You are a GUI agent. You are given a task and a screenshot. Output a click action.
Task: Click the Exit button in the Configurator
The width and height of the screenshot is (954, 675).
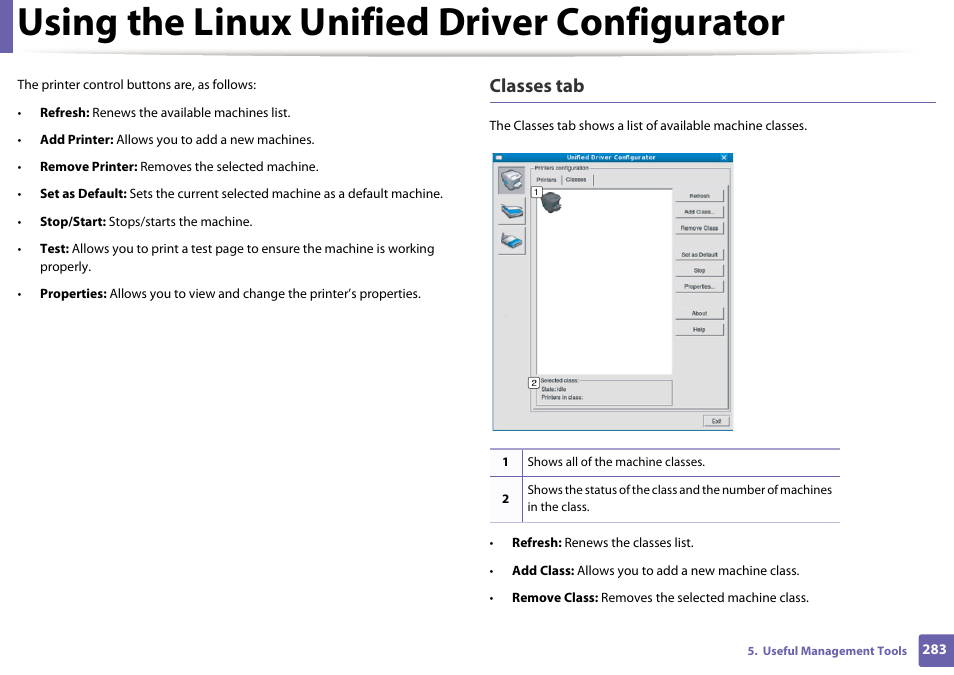point(716,421)
